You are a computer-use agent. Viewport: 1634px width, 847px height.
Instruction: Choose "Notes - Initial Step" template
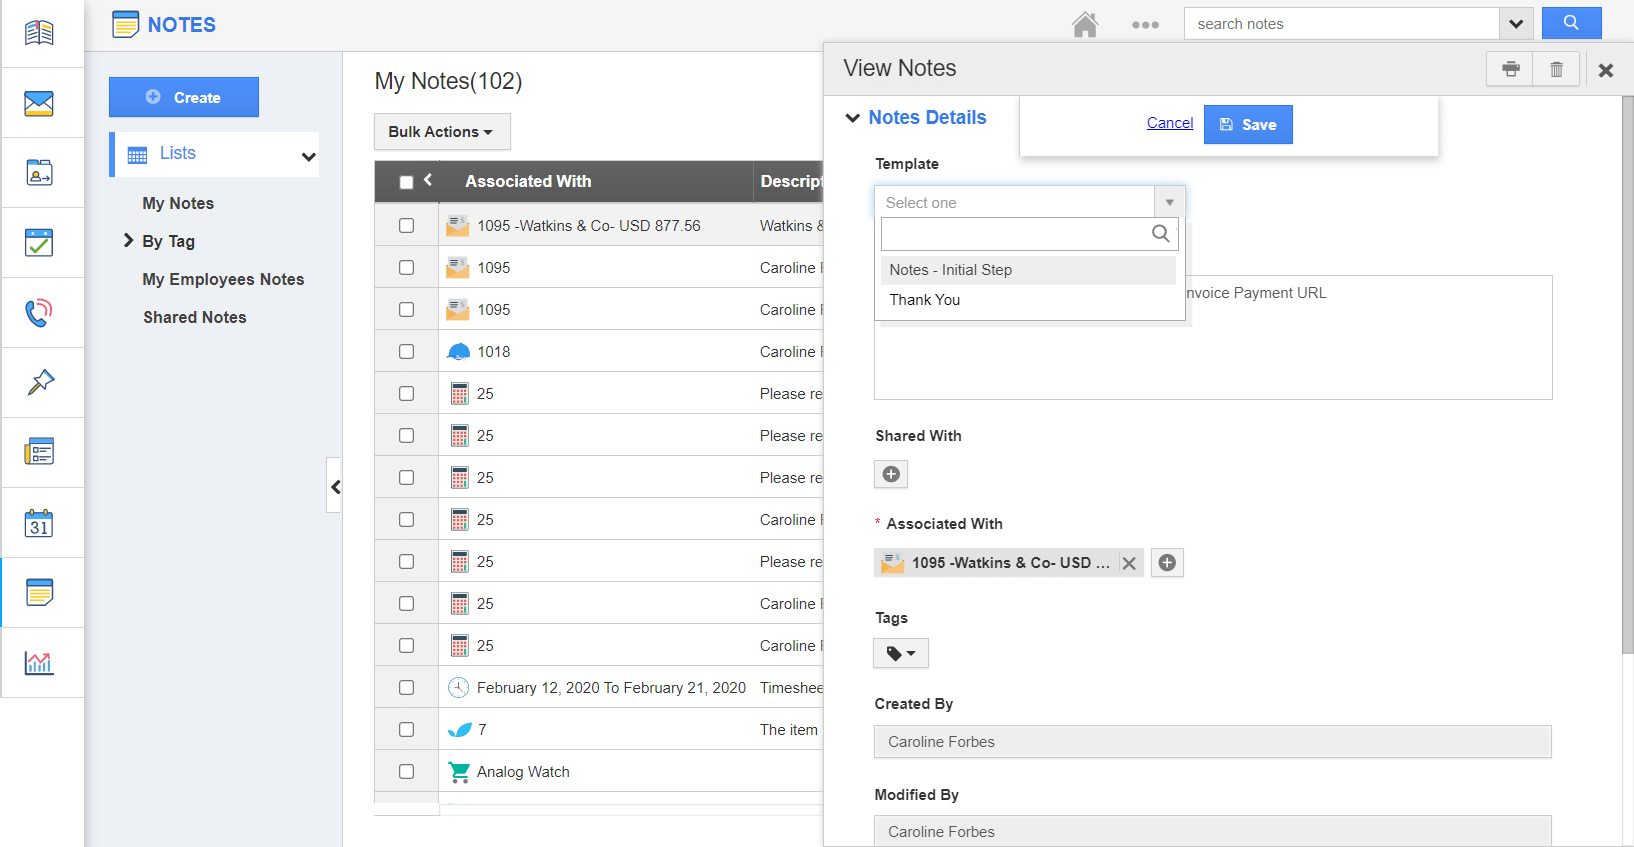coord(951,270)
